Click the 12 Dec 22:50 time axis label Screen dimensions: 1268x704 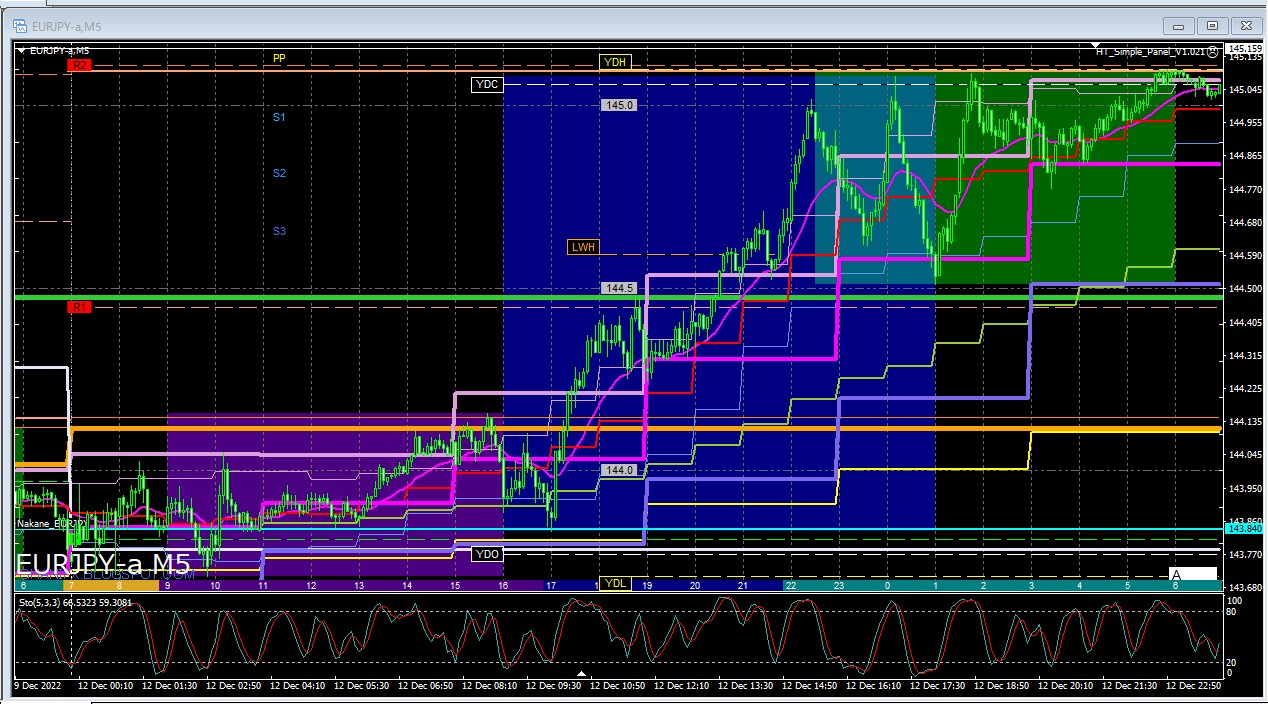[x=1195, y=687]
